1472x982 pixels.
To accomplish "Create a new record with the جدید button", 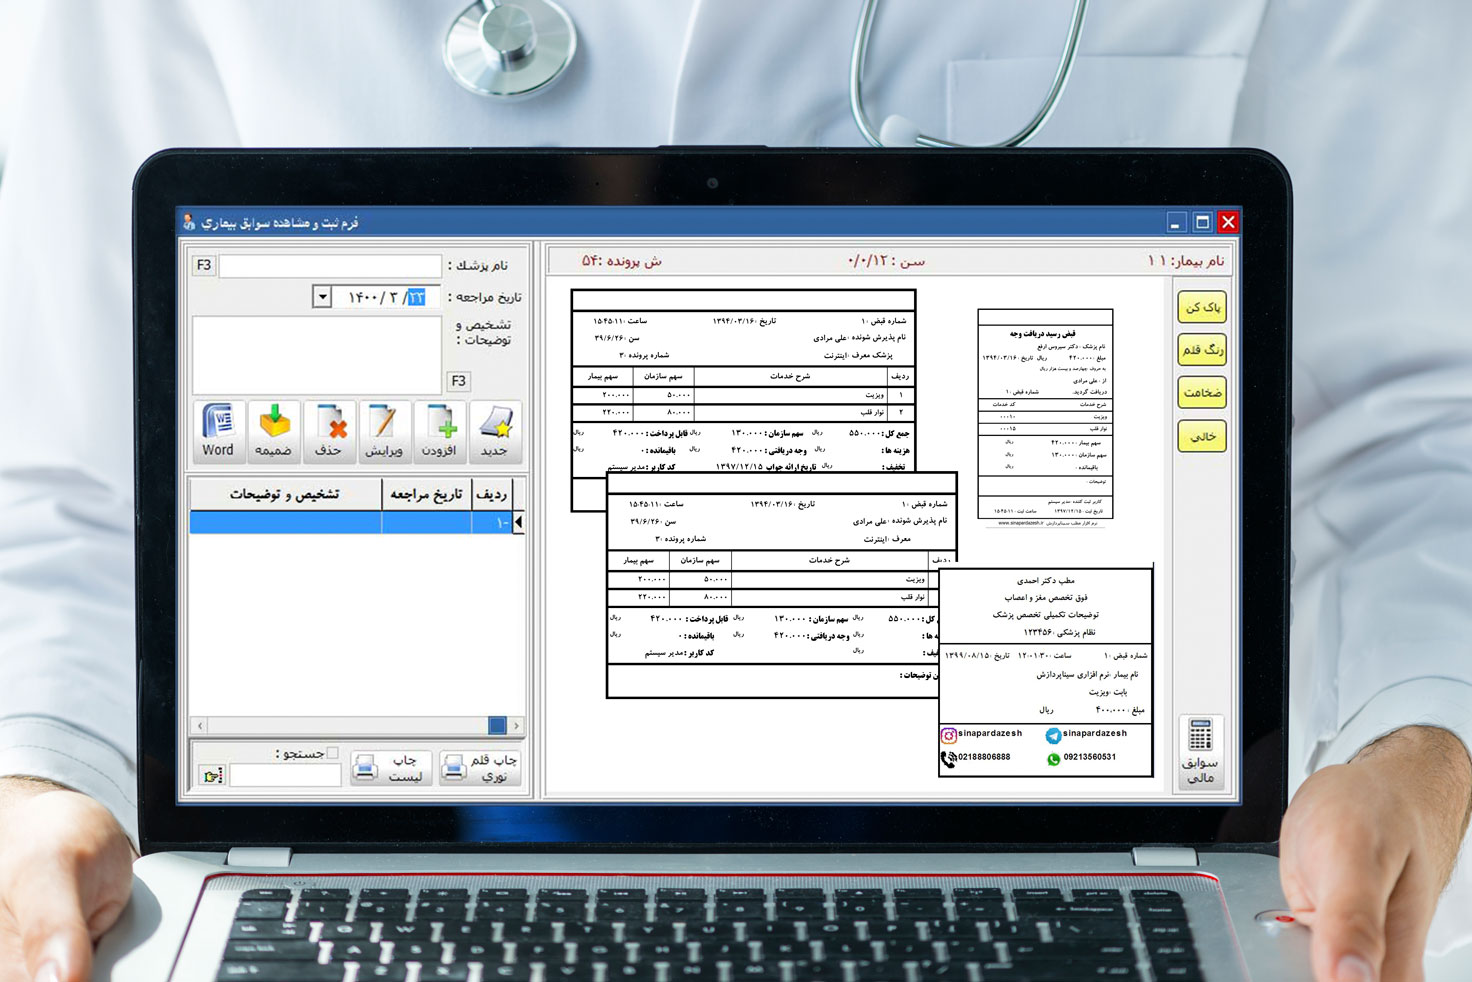I will click(495, 431).
